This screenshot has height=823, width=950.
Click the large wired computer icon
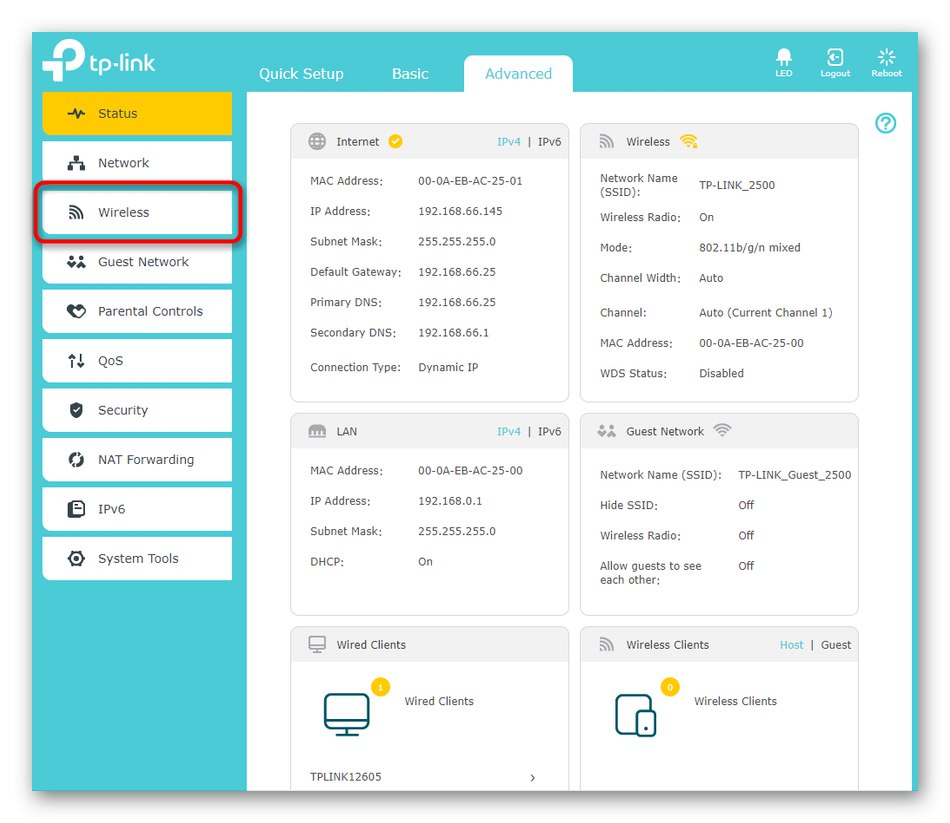tap(347, 715)
